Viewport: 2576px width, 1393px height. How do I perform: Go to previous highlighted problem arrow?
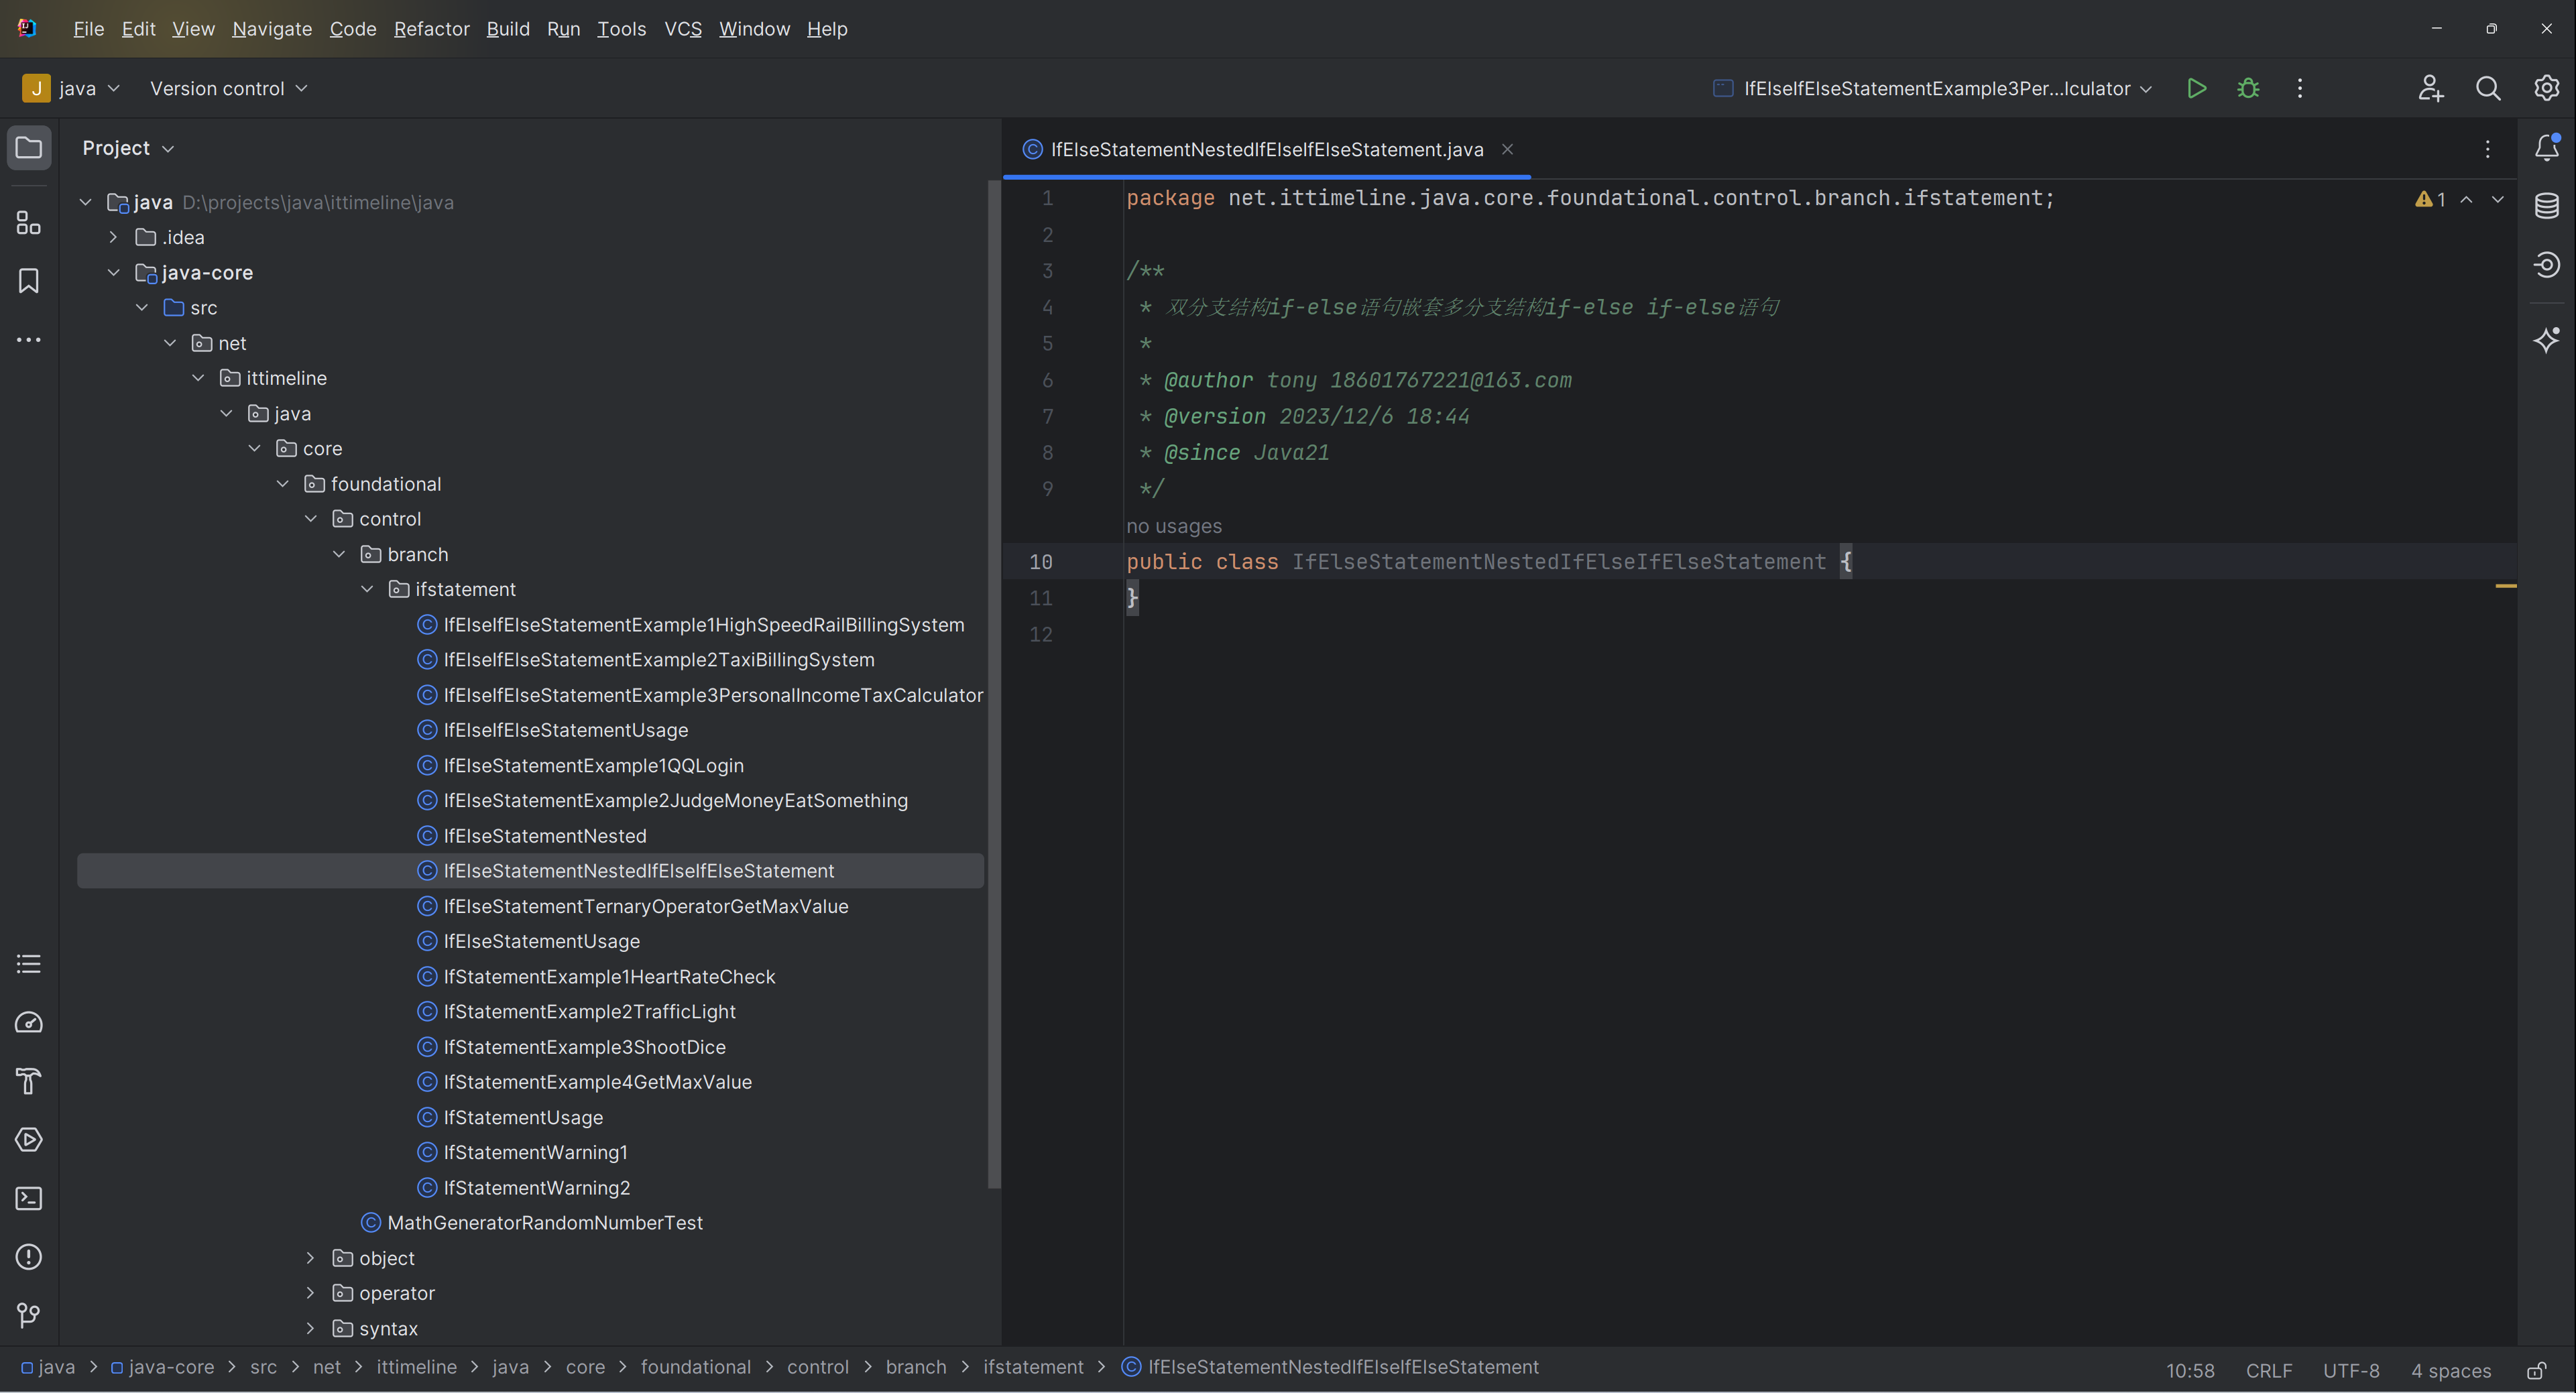(x=2467, y=199)
